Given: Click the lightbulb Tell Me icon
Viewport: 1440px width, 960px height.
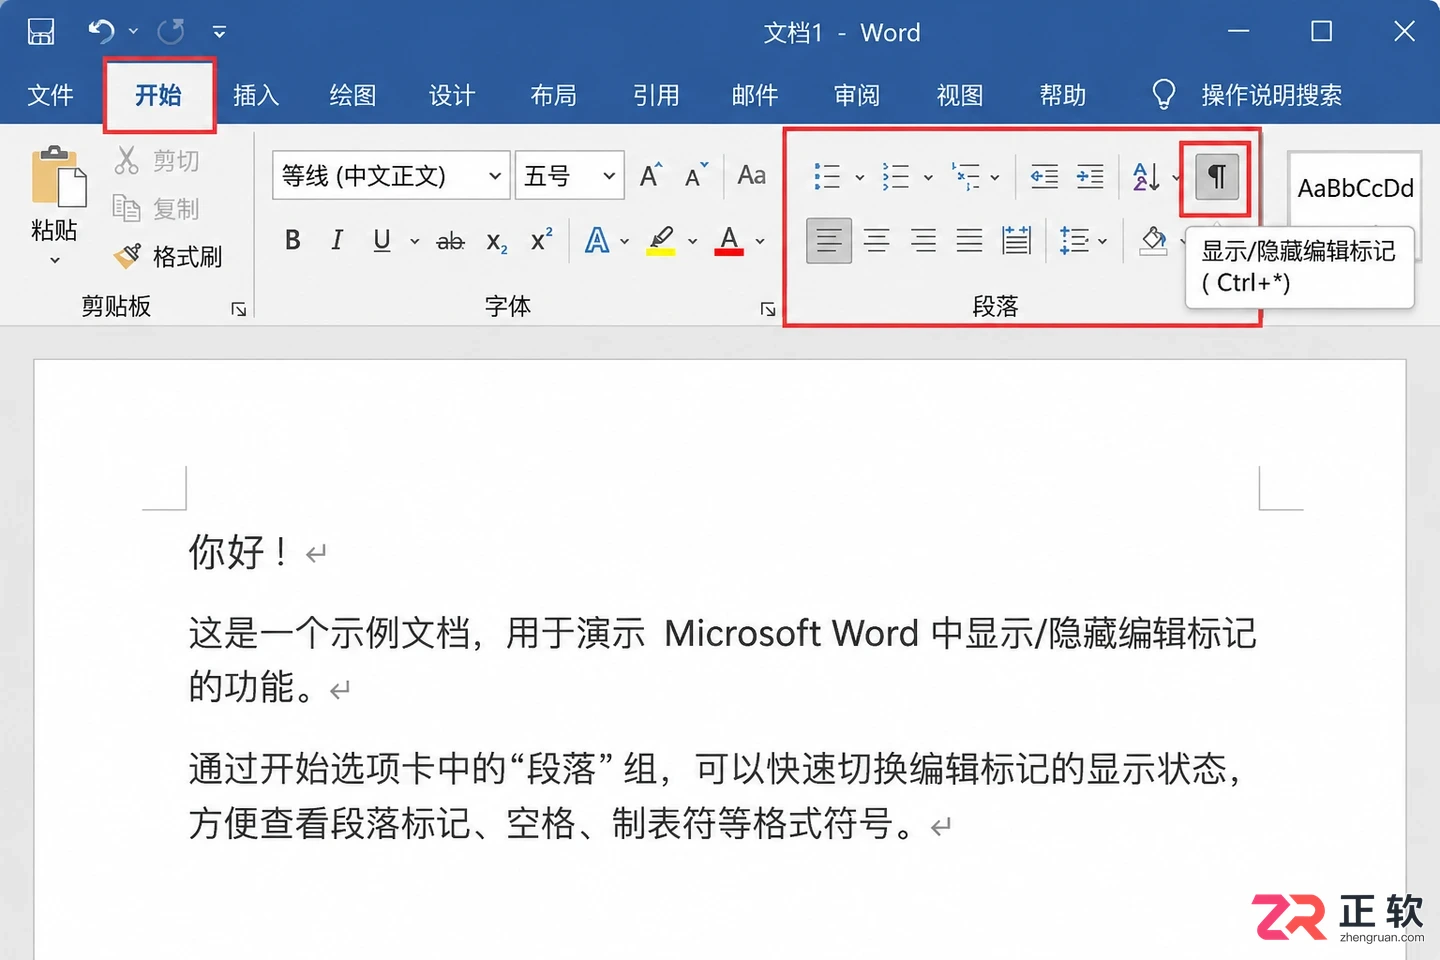Looking at the screenshot, I should (1163, 95).
